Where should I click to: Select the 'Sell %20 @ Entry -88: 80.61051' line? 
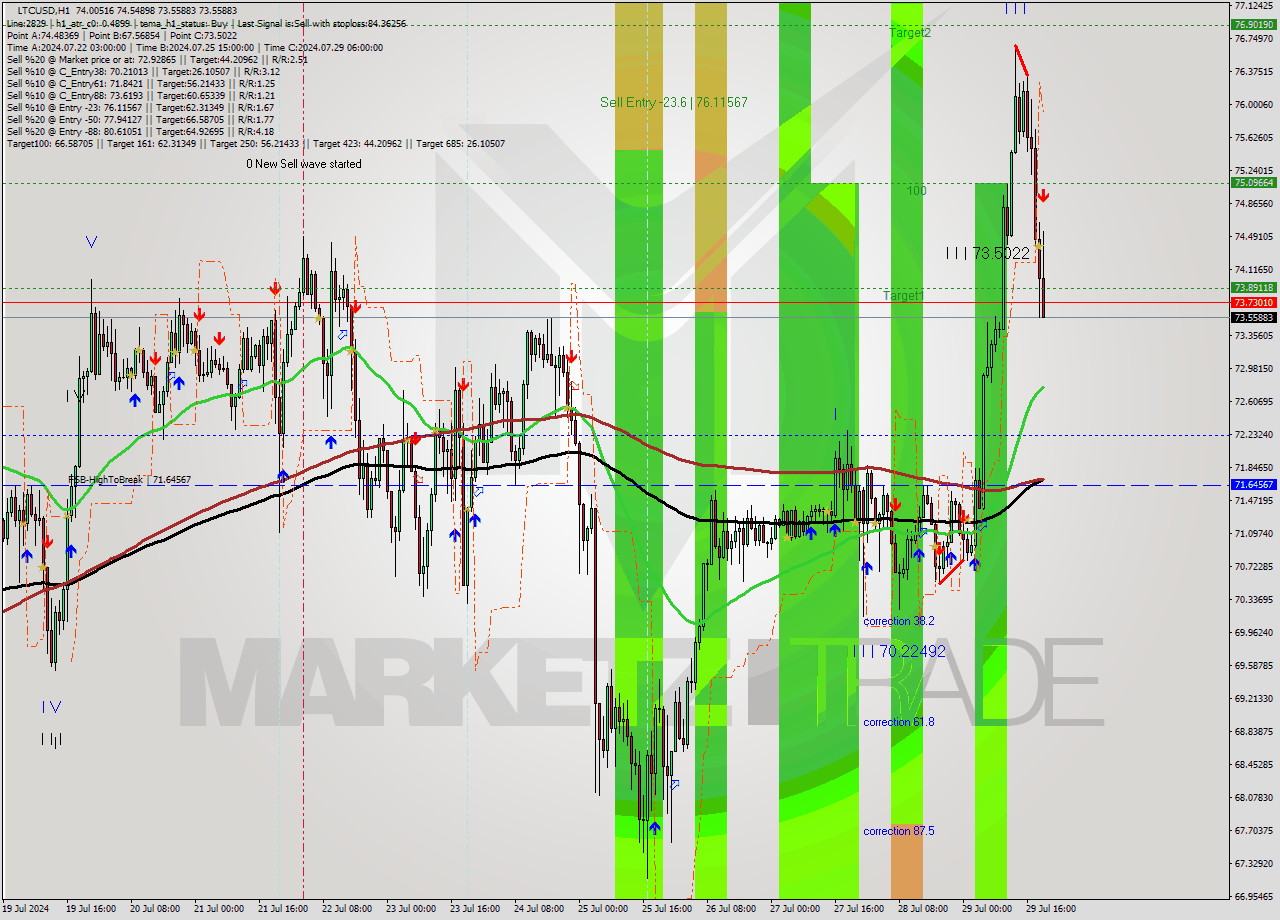[140, 131]
